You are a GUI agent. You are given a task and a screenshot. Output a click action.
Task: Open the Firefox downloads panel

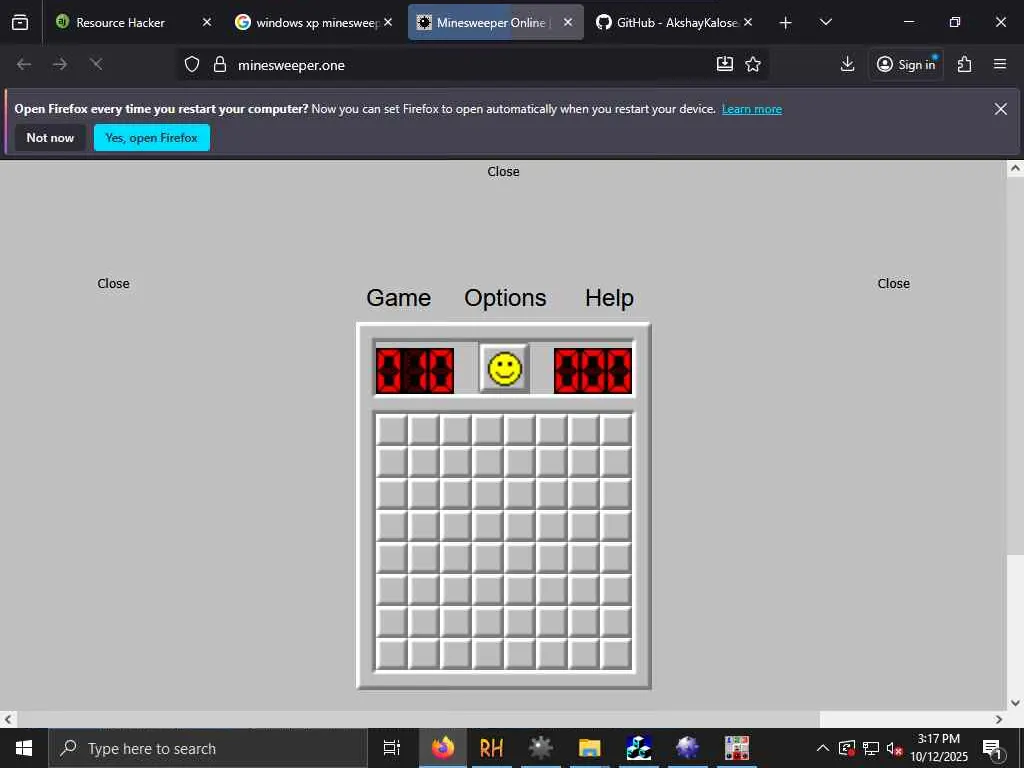click(x=848, y=64)
